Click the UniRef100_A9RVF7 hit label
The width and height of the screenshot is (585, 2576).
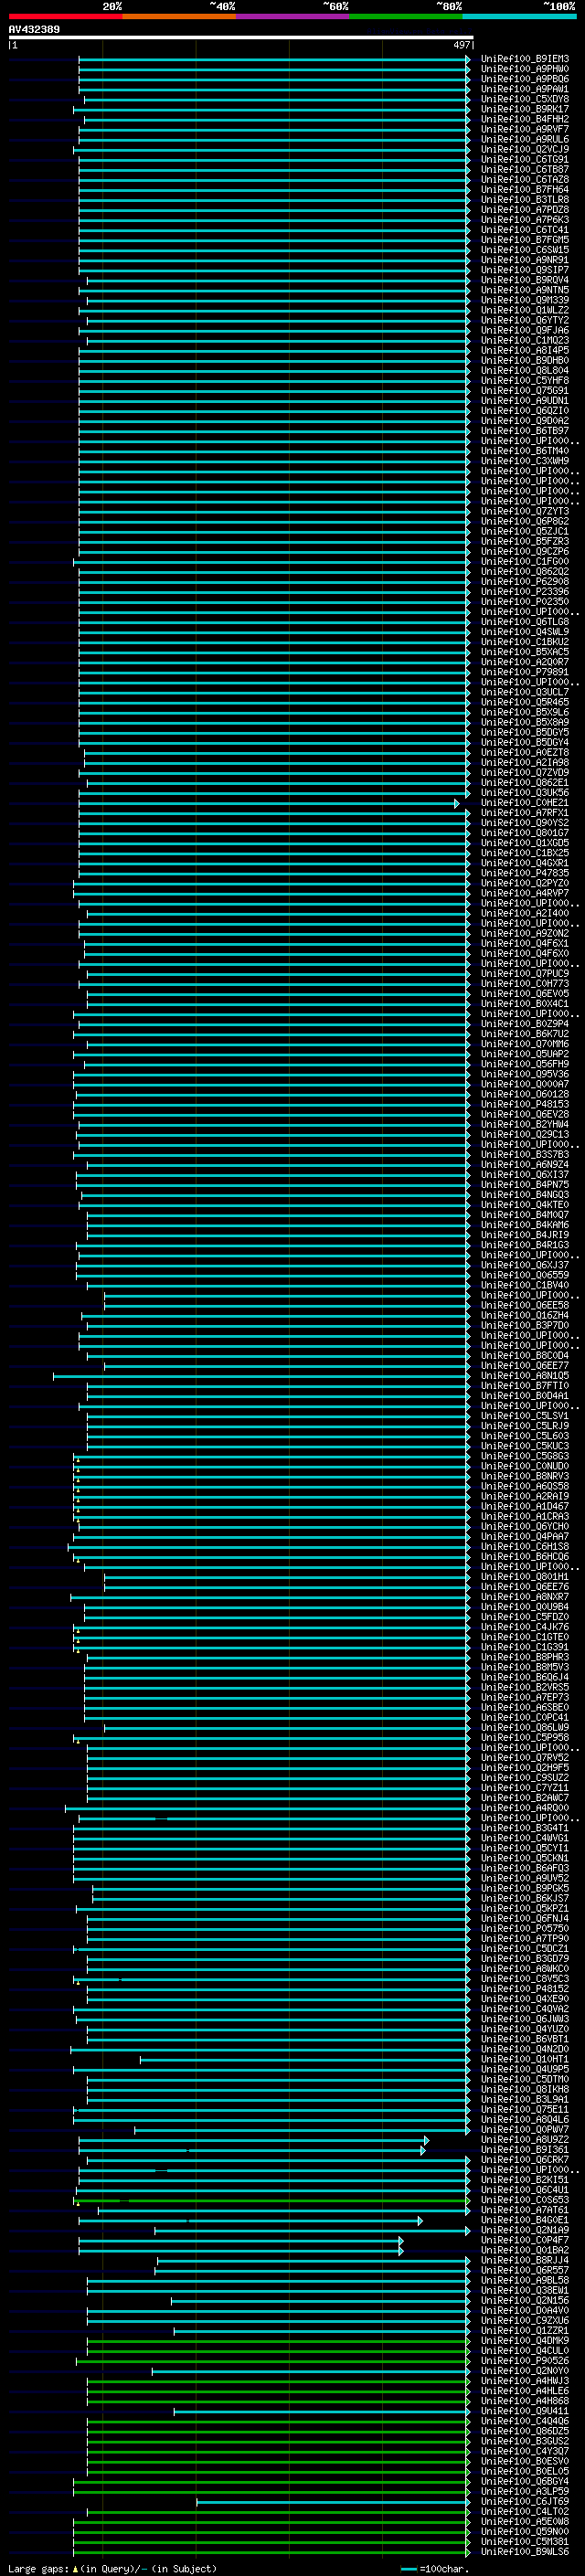(x=524, y=129)
